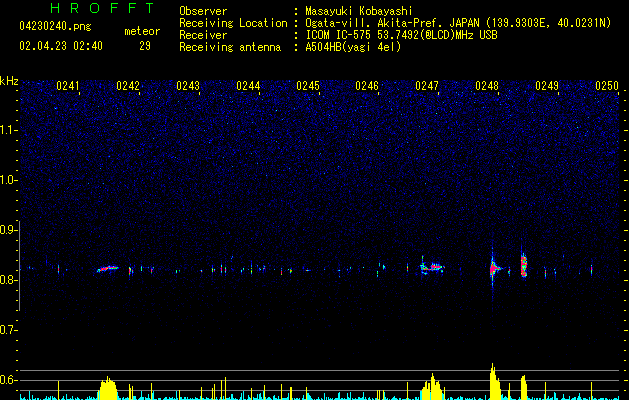Click the date stamp 02.04.23 02:40
Viewport: 629px width, 400px height.
[61, 46]
